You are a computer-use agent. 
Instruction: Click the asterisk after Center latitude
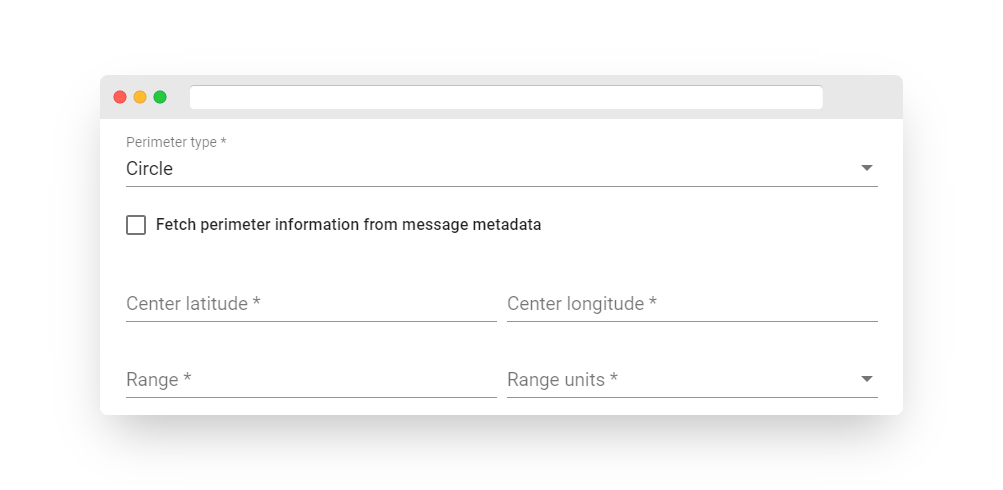click(x=257, y=302)
